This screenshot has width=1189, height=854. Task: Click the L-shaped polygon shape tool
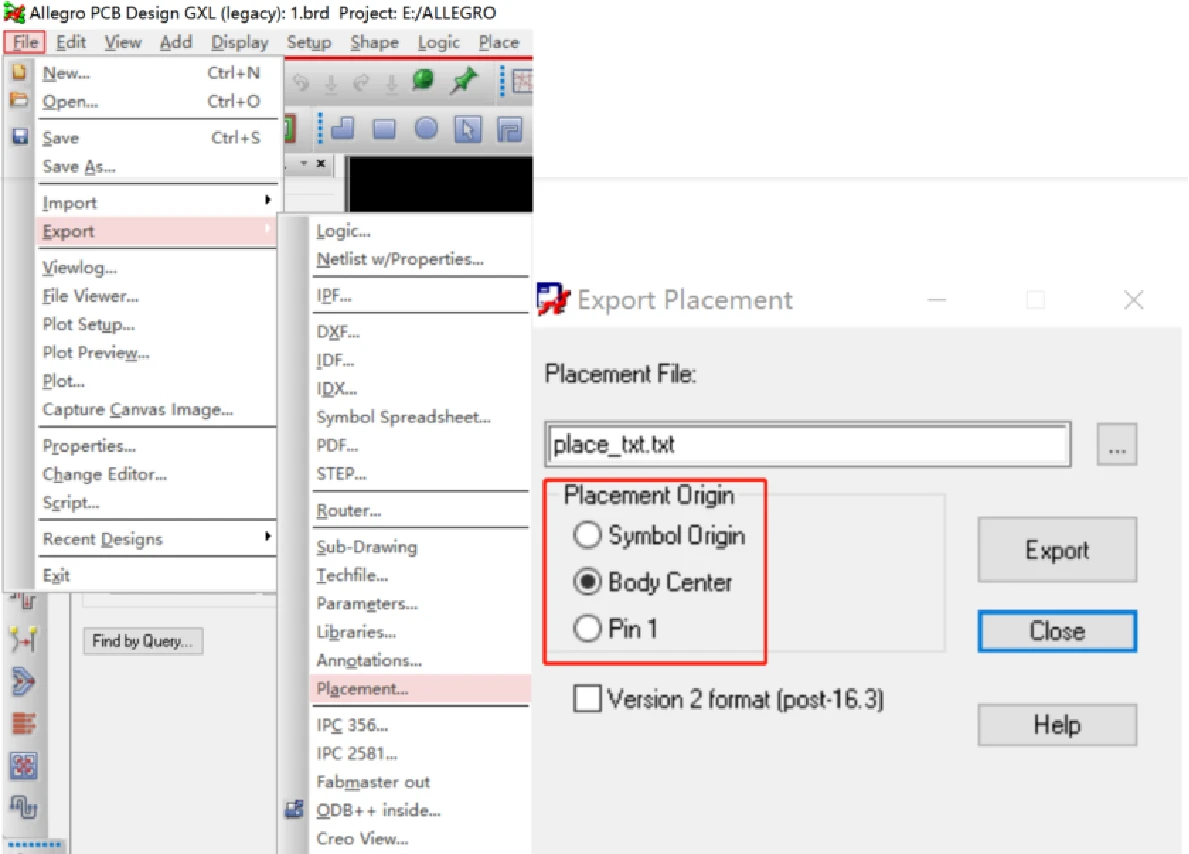point(343,129)
